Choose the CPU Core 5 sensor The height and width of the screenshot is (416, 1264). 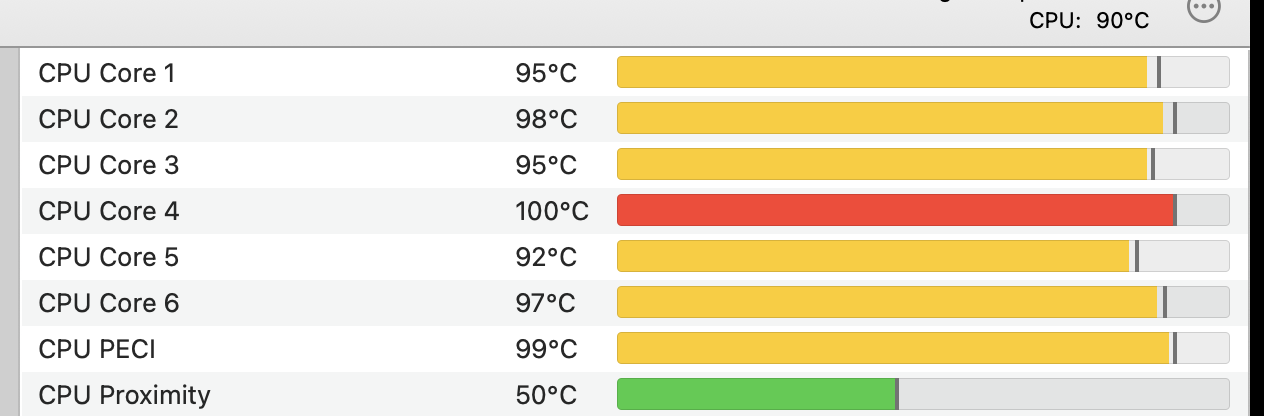108,257
